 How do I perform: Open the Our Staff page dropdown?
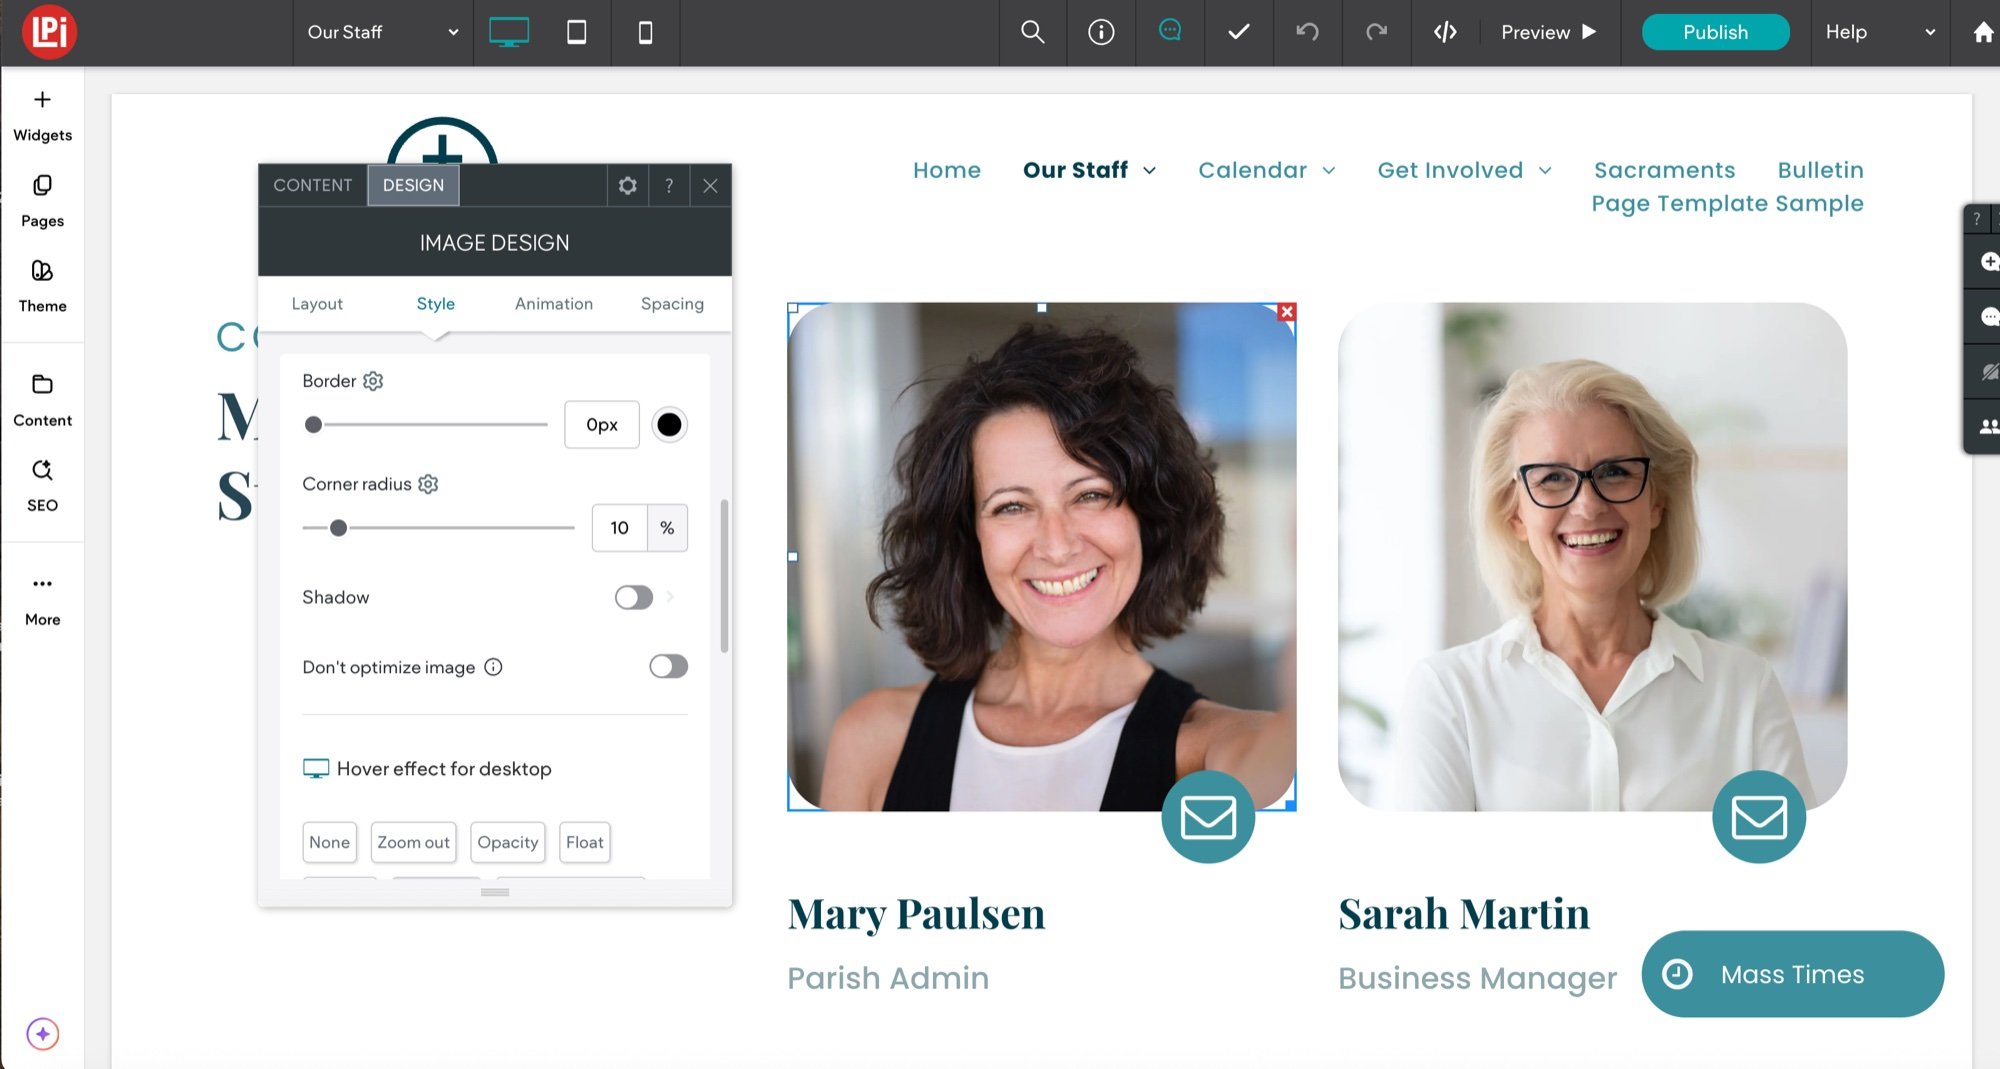(383, 32)
